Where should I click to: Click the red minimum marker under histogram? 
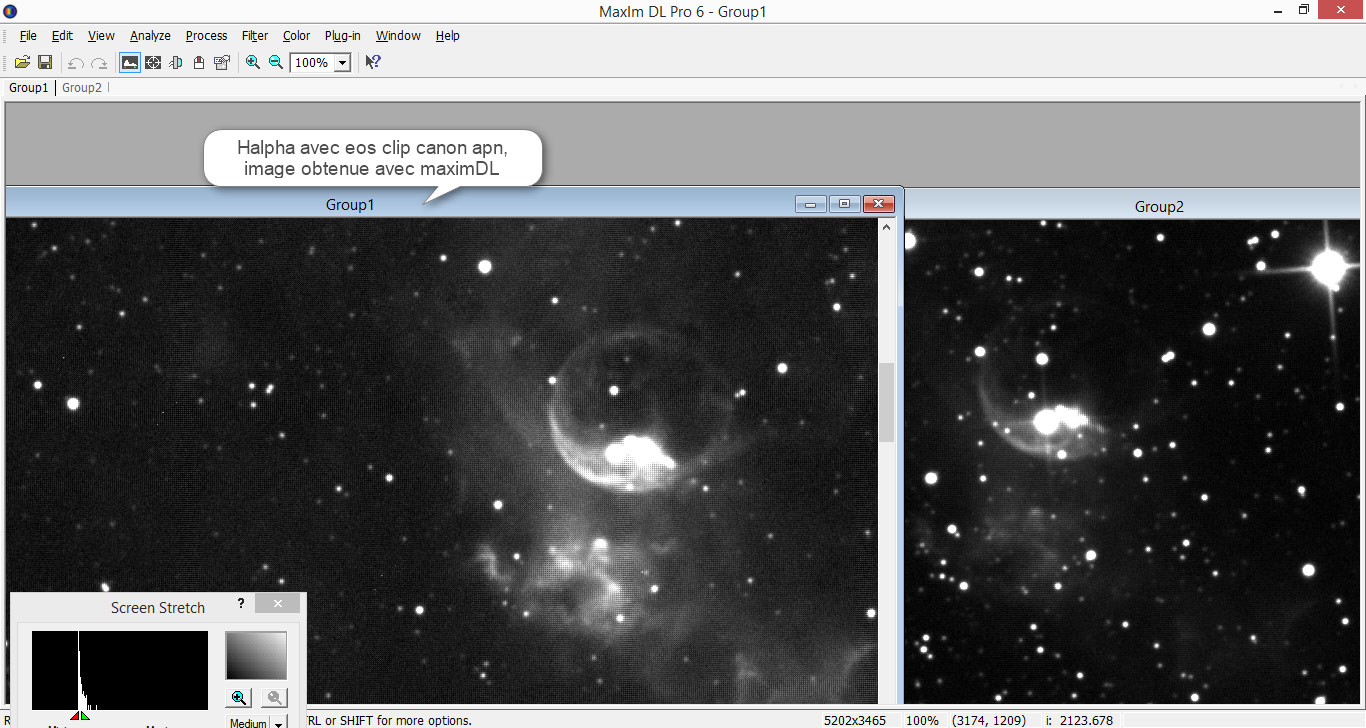pos(75,716)
